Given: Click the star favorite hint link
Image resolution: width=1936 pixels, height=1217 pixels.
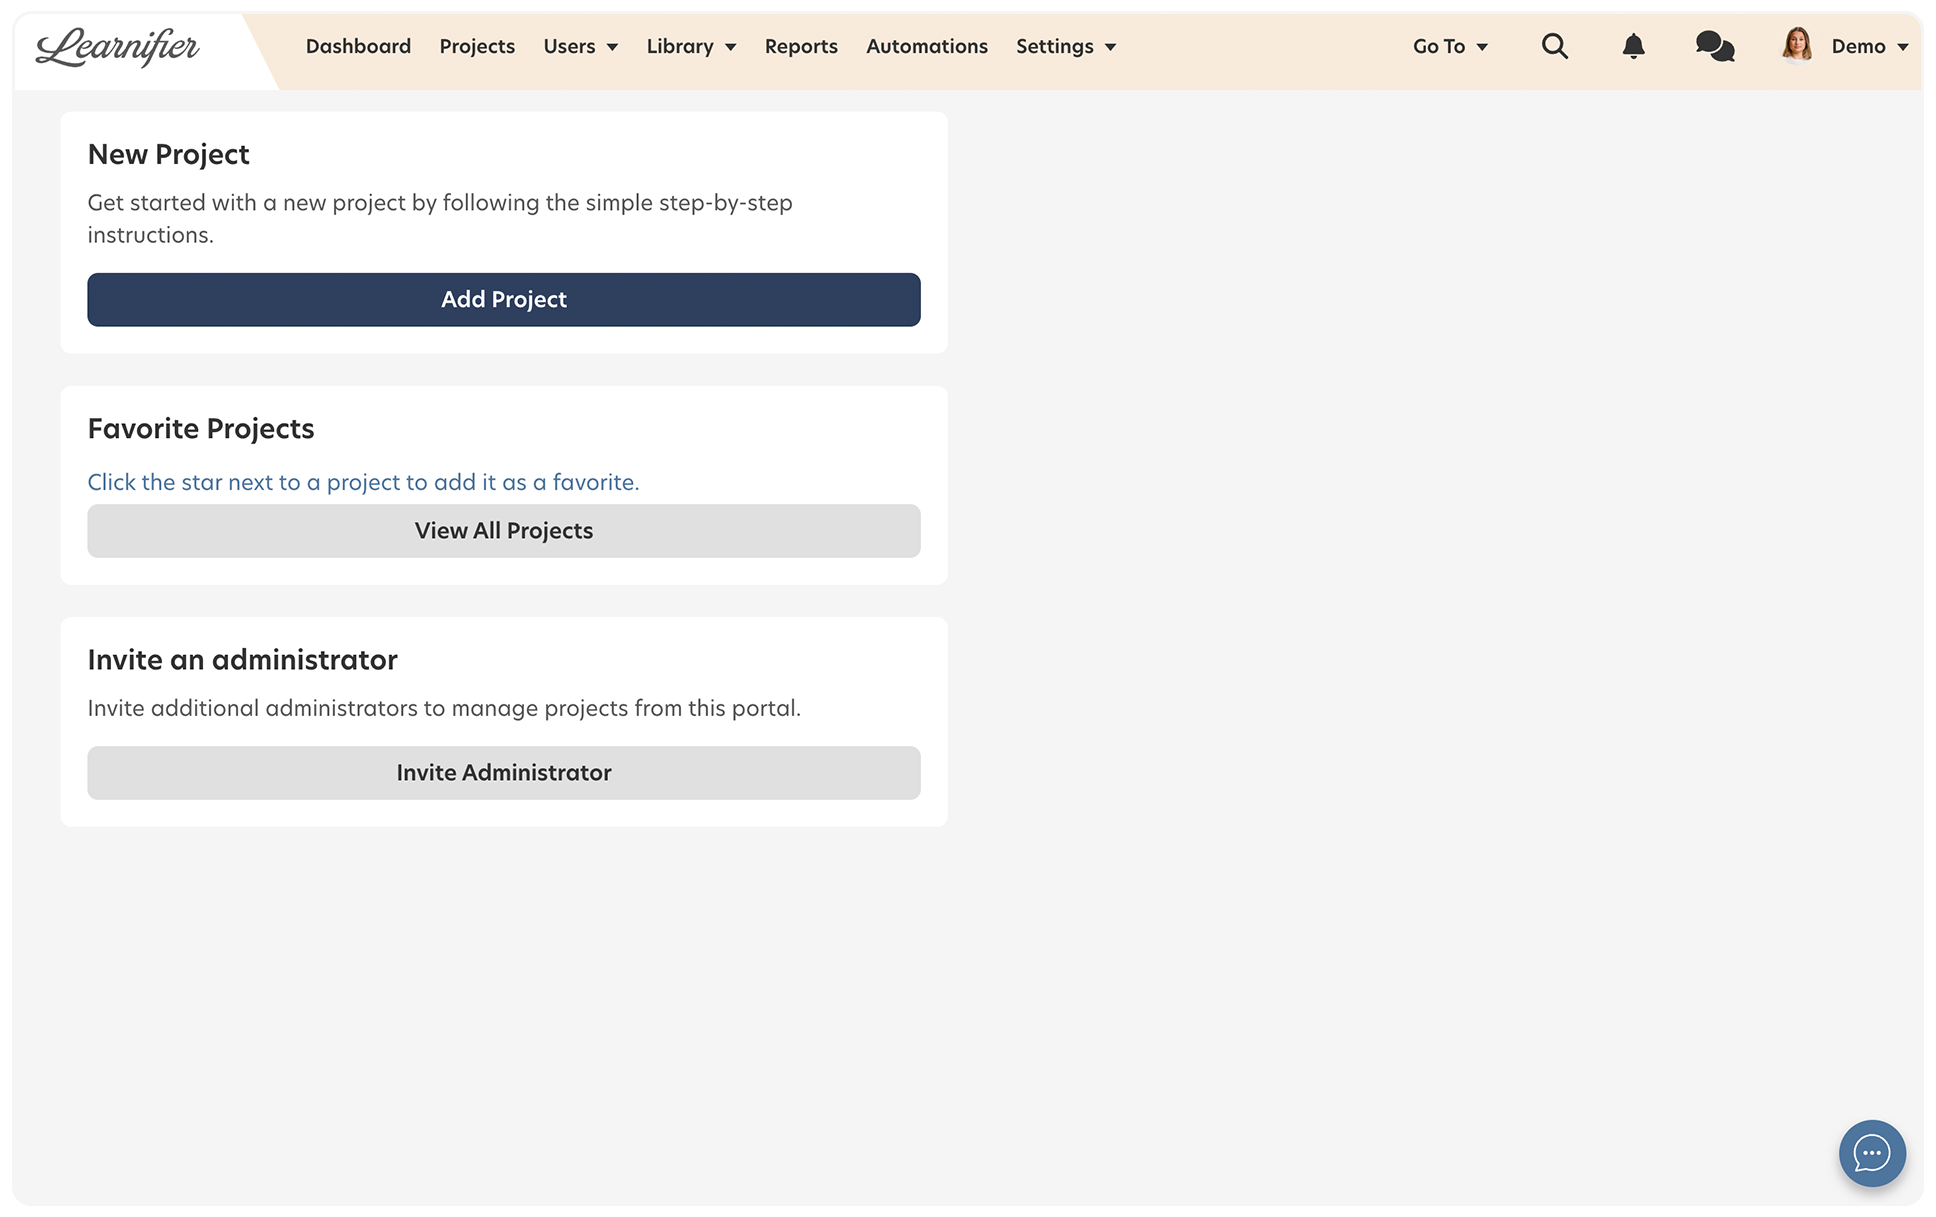Looking at the screenshot, I should (x=363, y=482).
